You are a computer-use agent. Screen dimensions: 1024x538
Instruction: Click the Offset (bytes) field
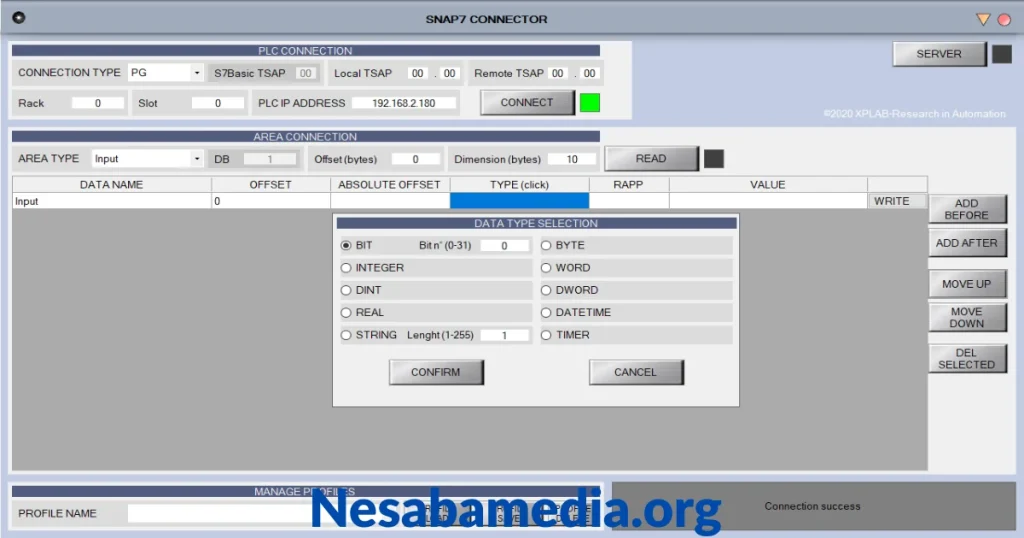(415, 159)
